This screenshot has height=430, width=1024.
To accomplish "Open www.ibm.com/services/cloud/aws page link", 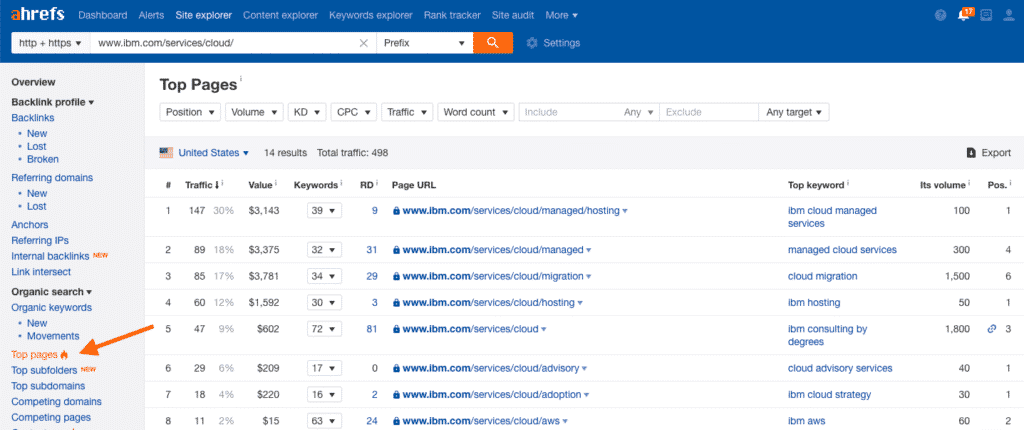I will tap(480, 421).
